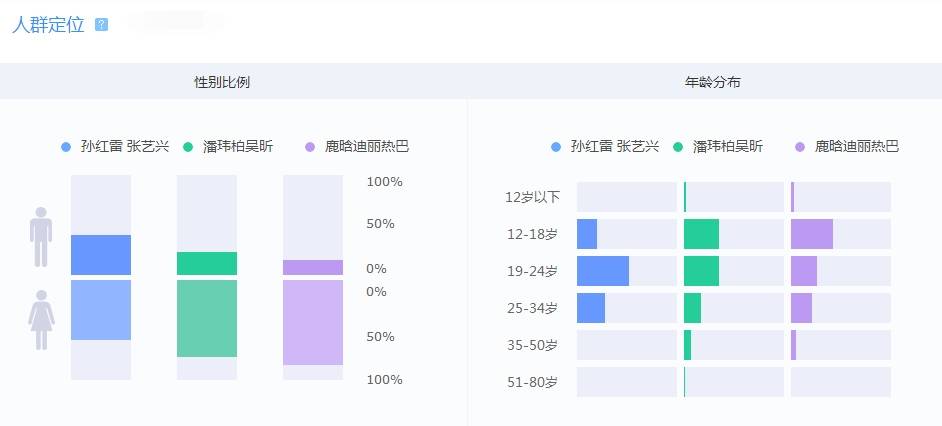Click the 51-80岁 age label
Viewport: 942px width, 426px height.
(532, 382)
